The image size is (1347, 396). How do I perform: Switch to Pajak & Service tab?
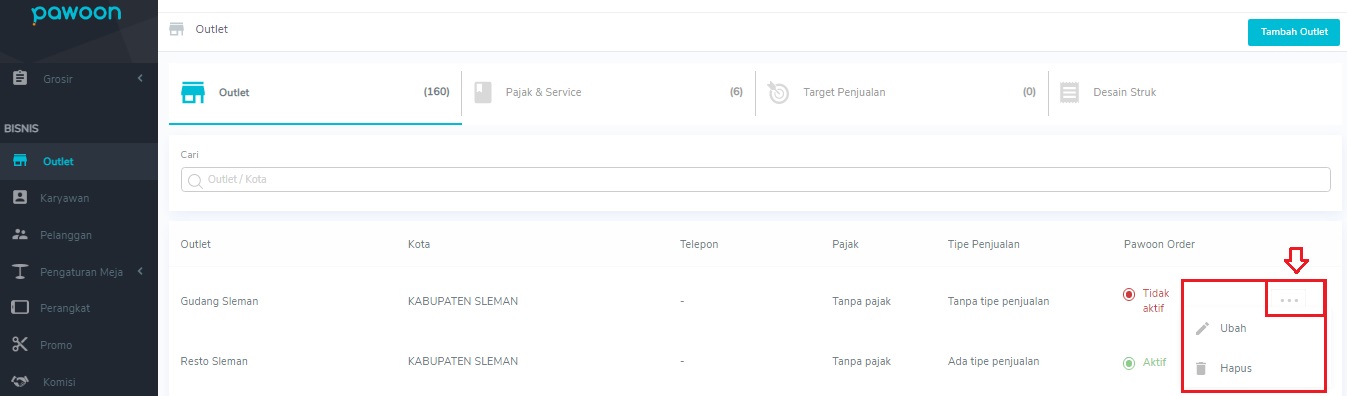coord(608,92)
